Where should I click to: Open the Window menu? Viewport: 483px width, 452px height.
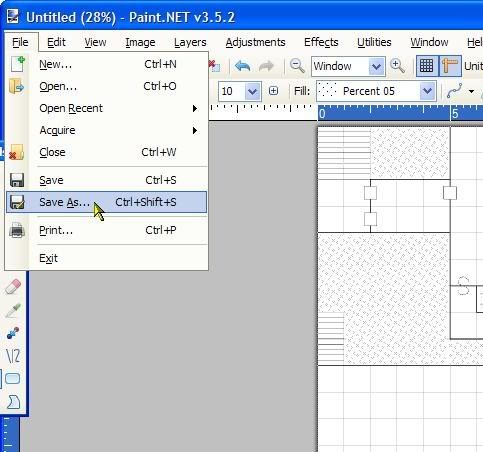point(429,42)
